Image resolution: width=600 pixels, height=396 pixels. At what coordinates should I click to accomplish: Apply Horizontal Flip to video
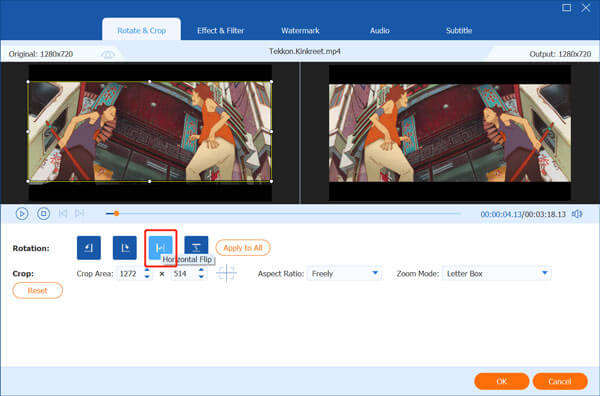point(160,248)
